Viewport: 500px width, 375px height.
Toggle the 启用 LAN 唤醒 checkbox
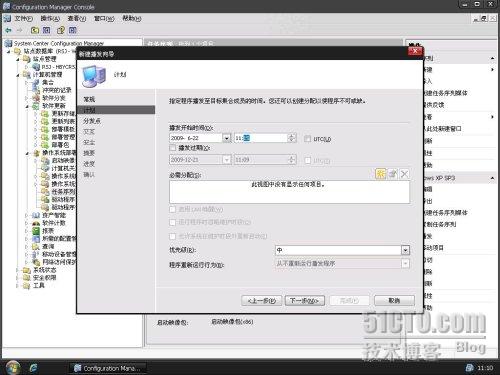(x=173, y=209)
